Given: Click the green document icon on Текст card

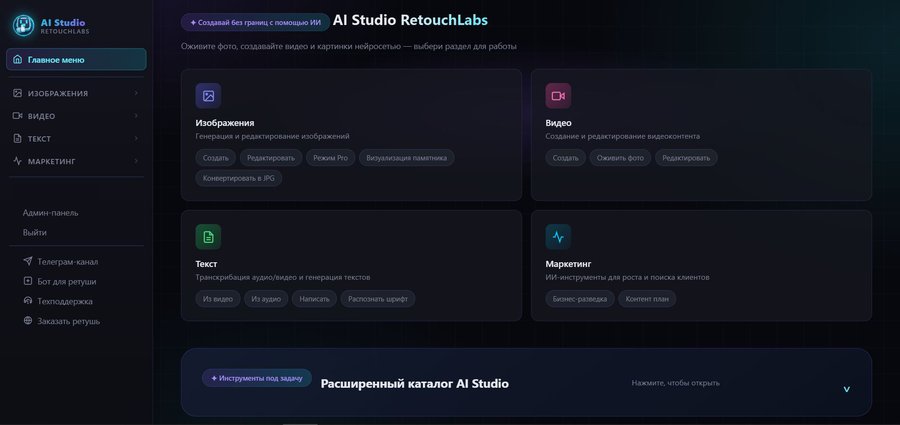Looking at the screenshot, I should [x=208, y=237].
